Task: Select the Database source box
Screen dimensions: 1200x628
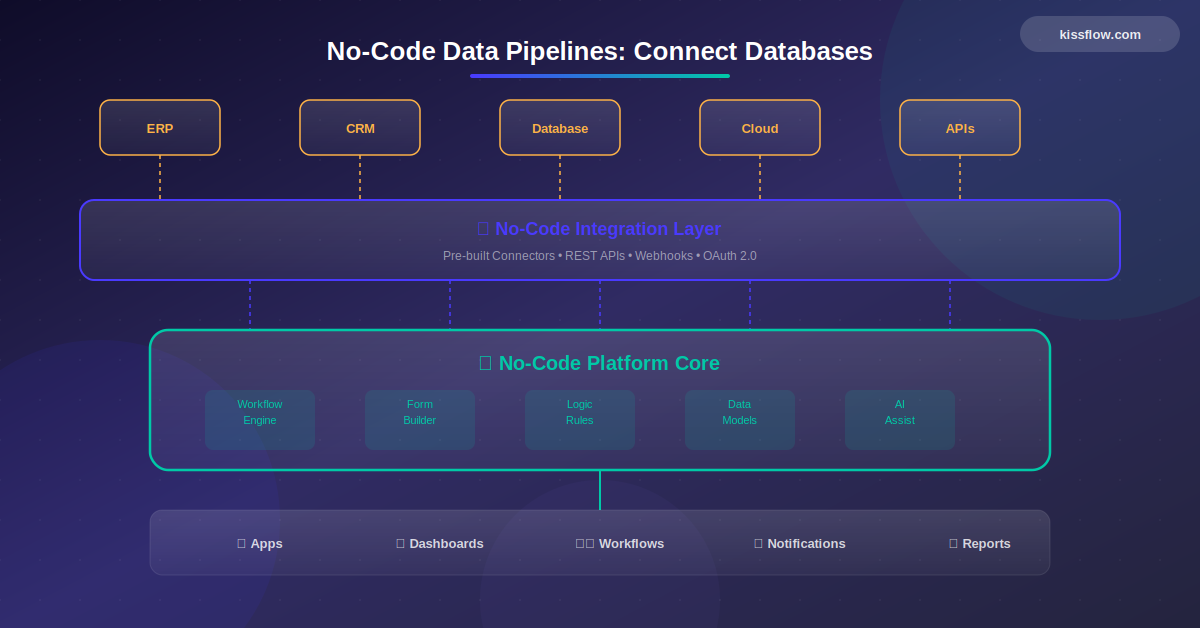Action: pyautogui.click(x=560, y=128)
